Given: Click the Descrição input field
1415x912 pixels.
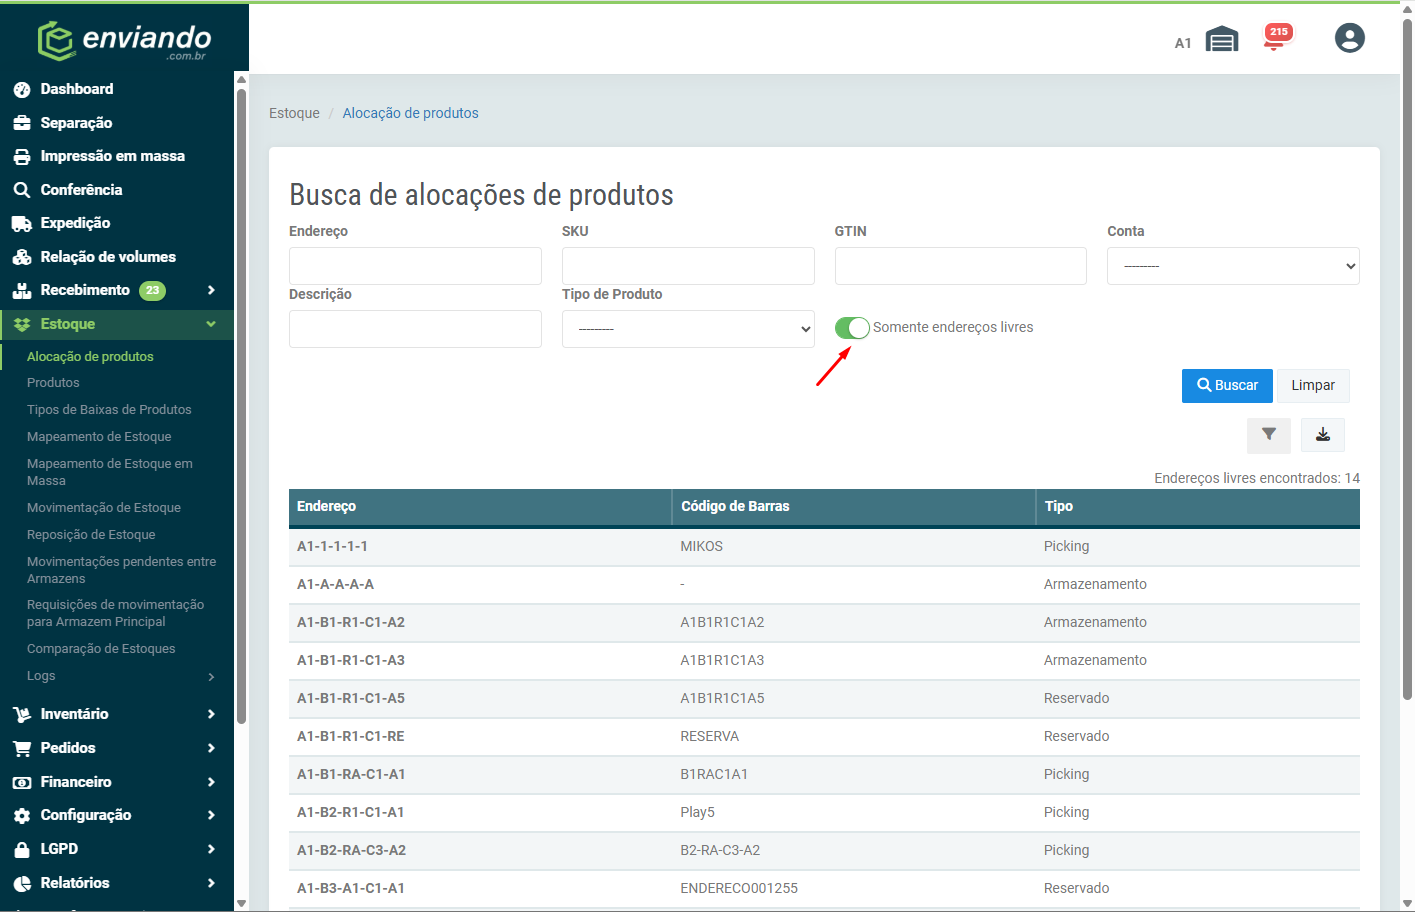Looking at the screenshot, I should [x=415, y=329].
